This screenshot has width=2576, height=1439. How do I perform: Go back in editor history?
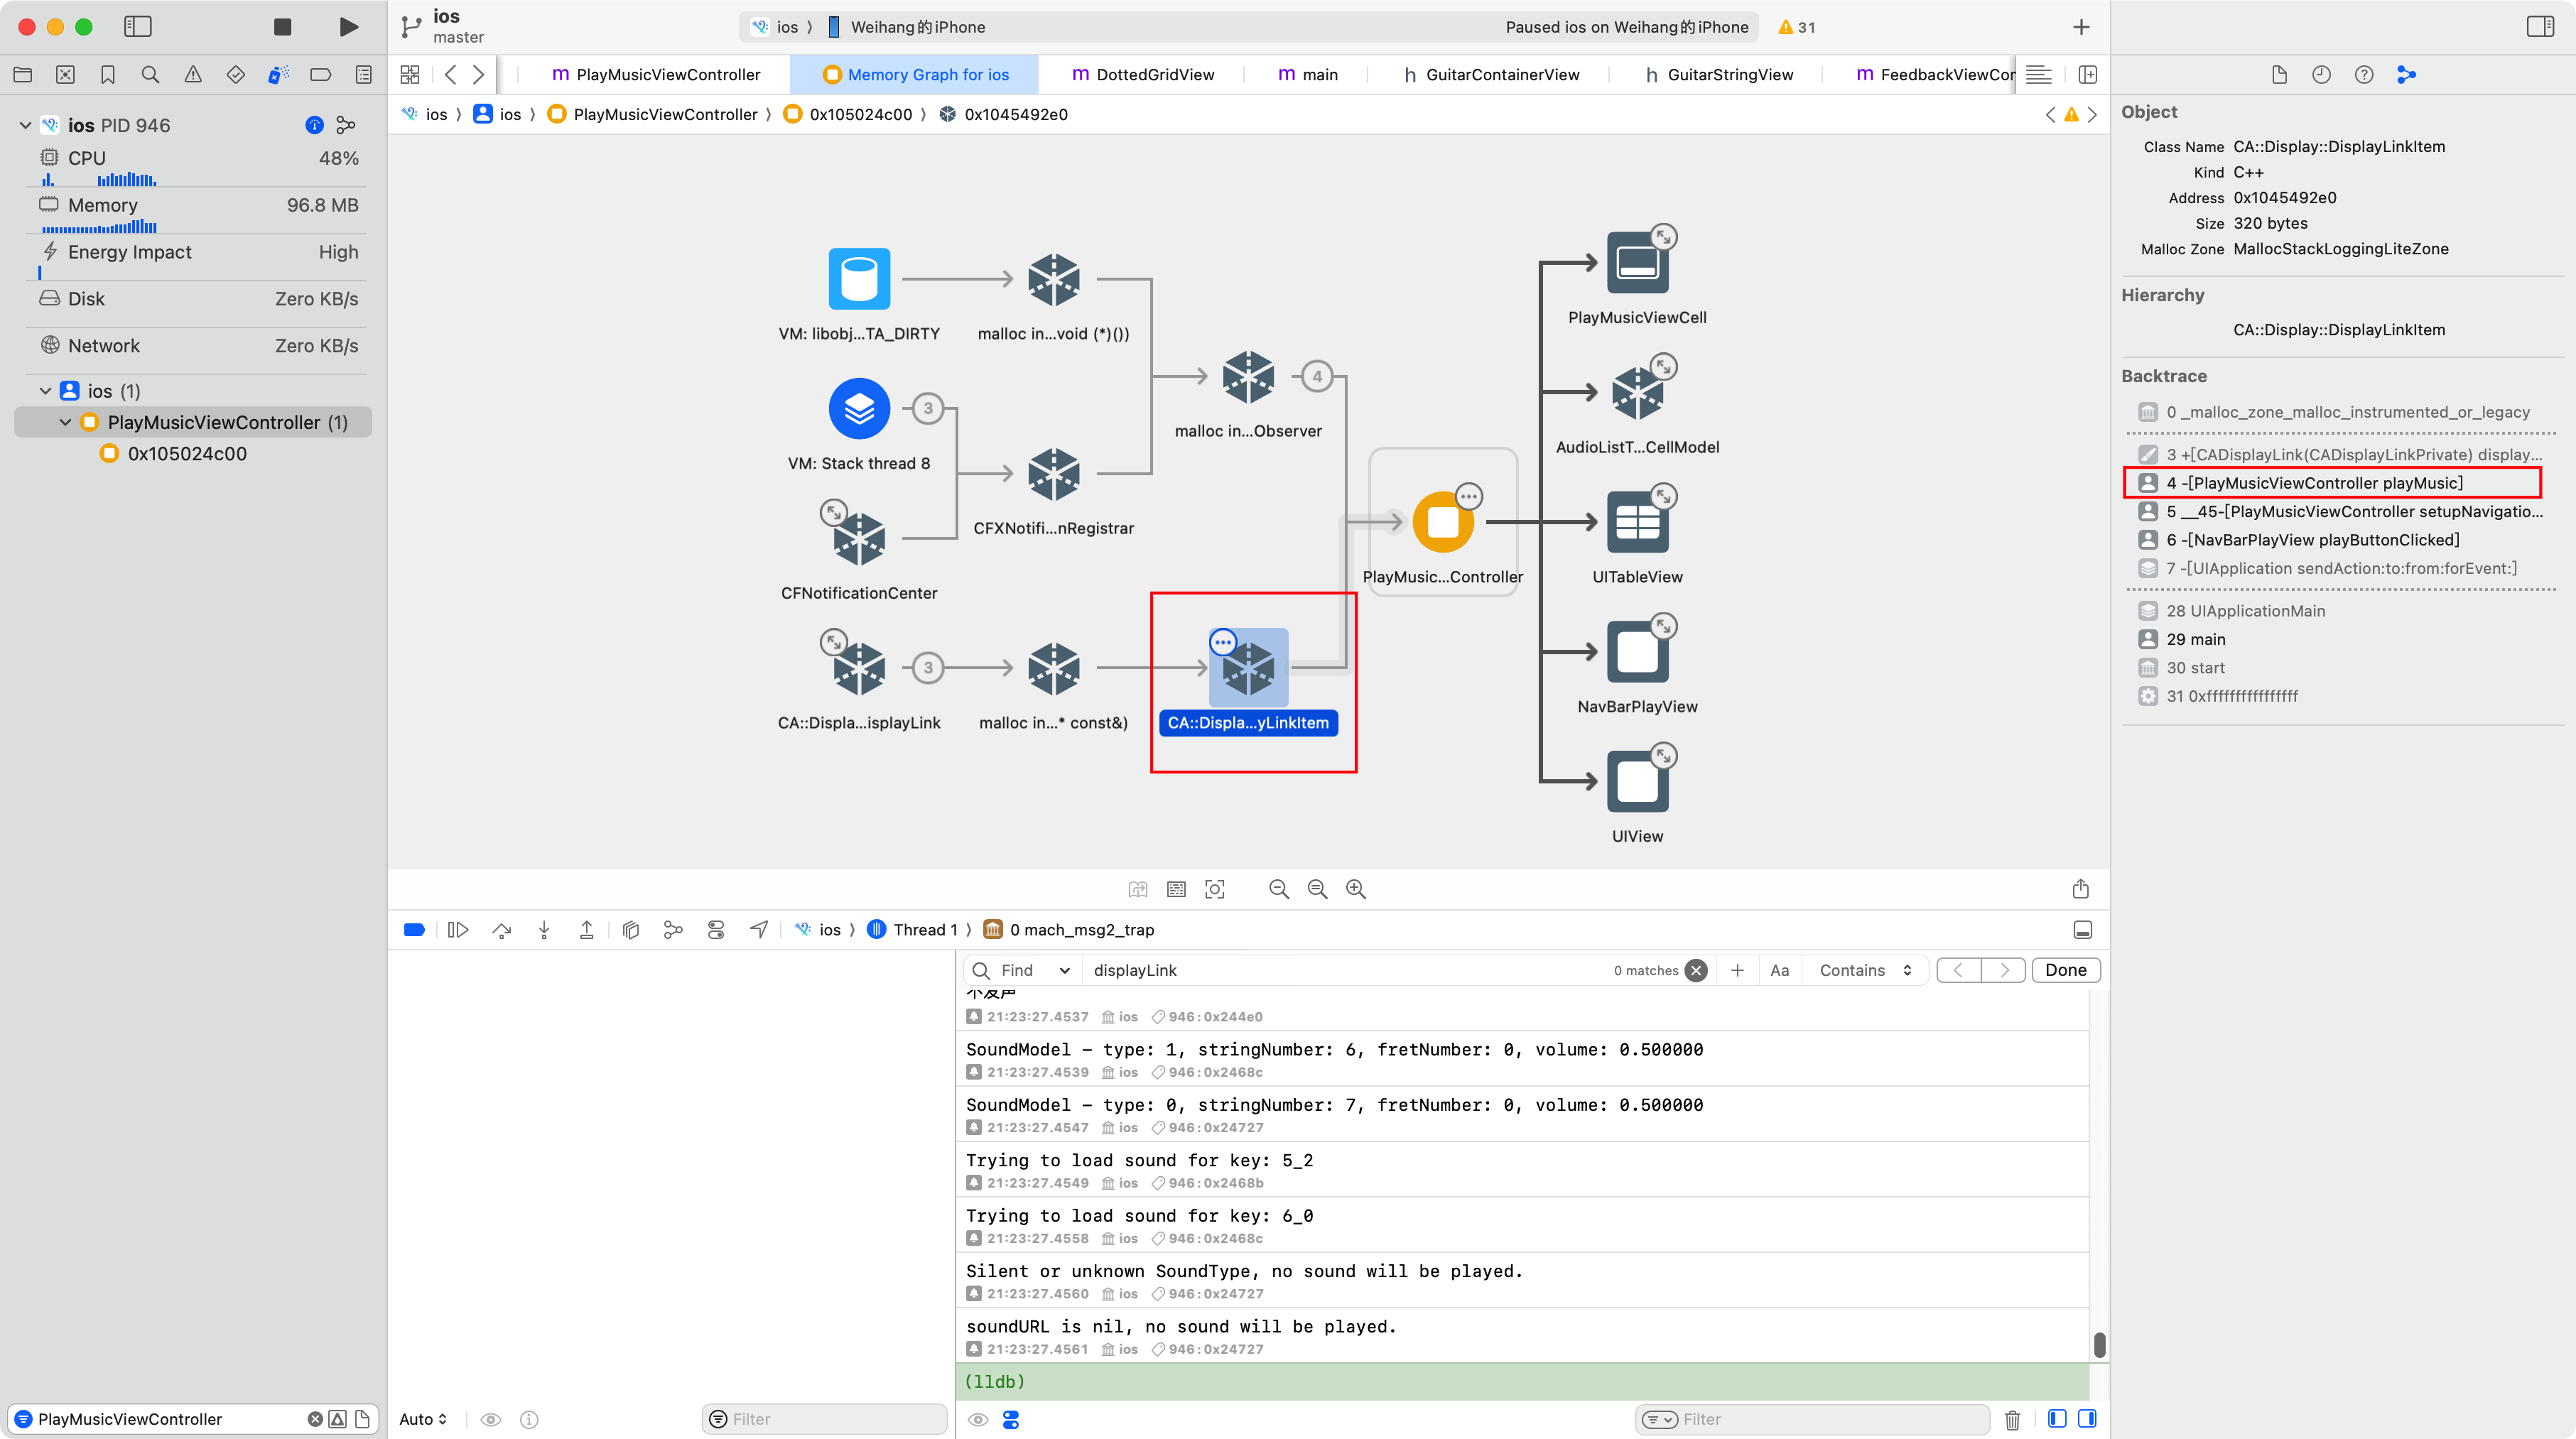pyautogui.click(x=451, y=74)
